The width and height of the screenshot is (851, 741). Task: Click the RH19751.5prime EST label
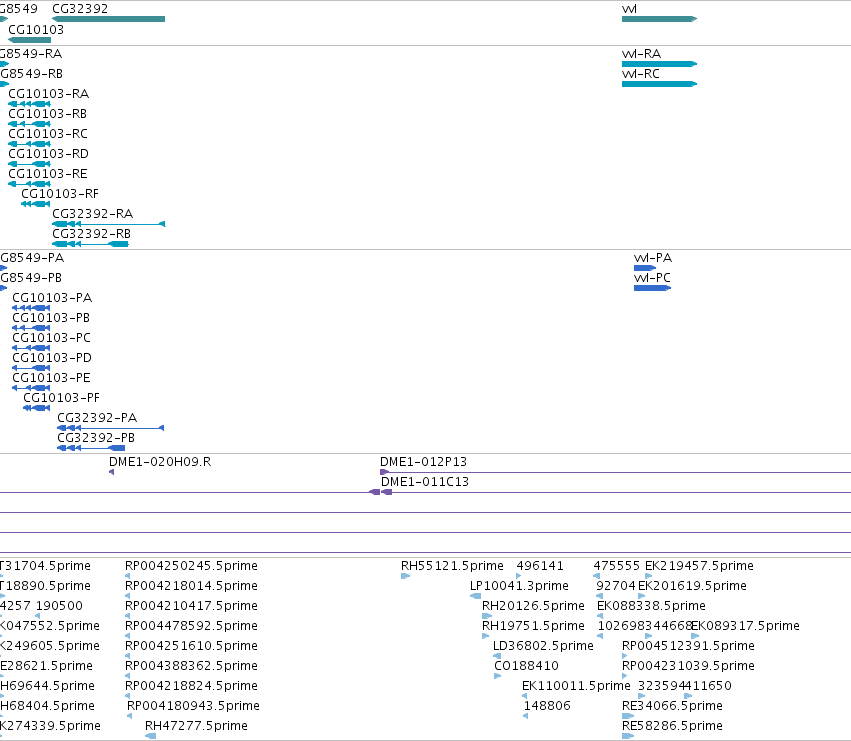(x=534, y=626)
